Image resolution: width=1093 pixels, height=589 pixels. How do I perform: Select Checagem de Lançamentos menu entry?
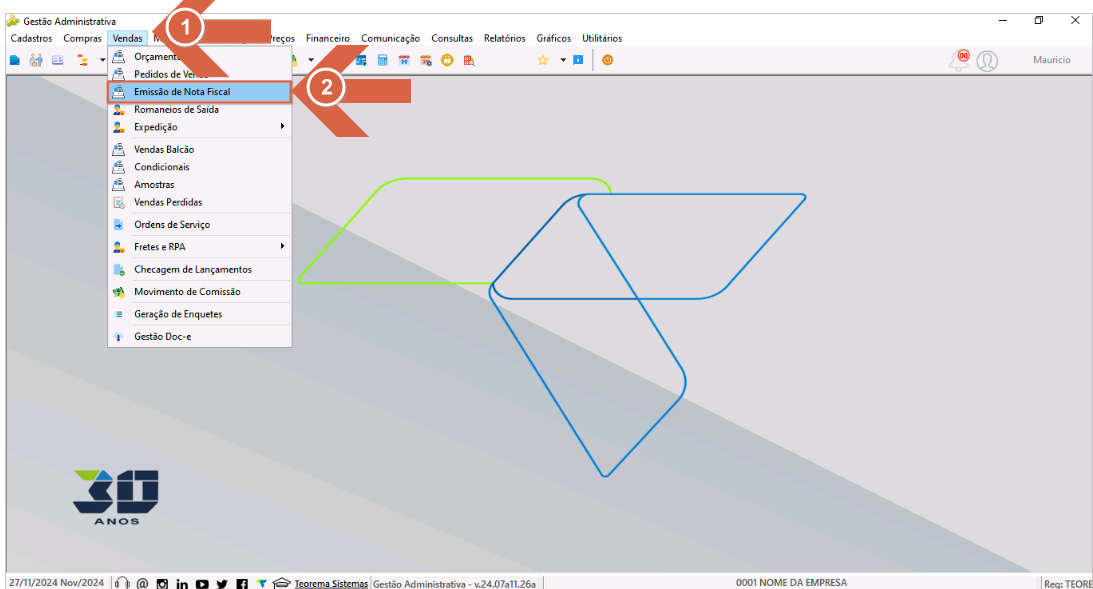tap(199, 269)
